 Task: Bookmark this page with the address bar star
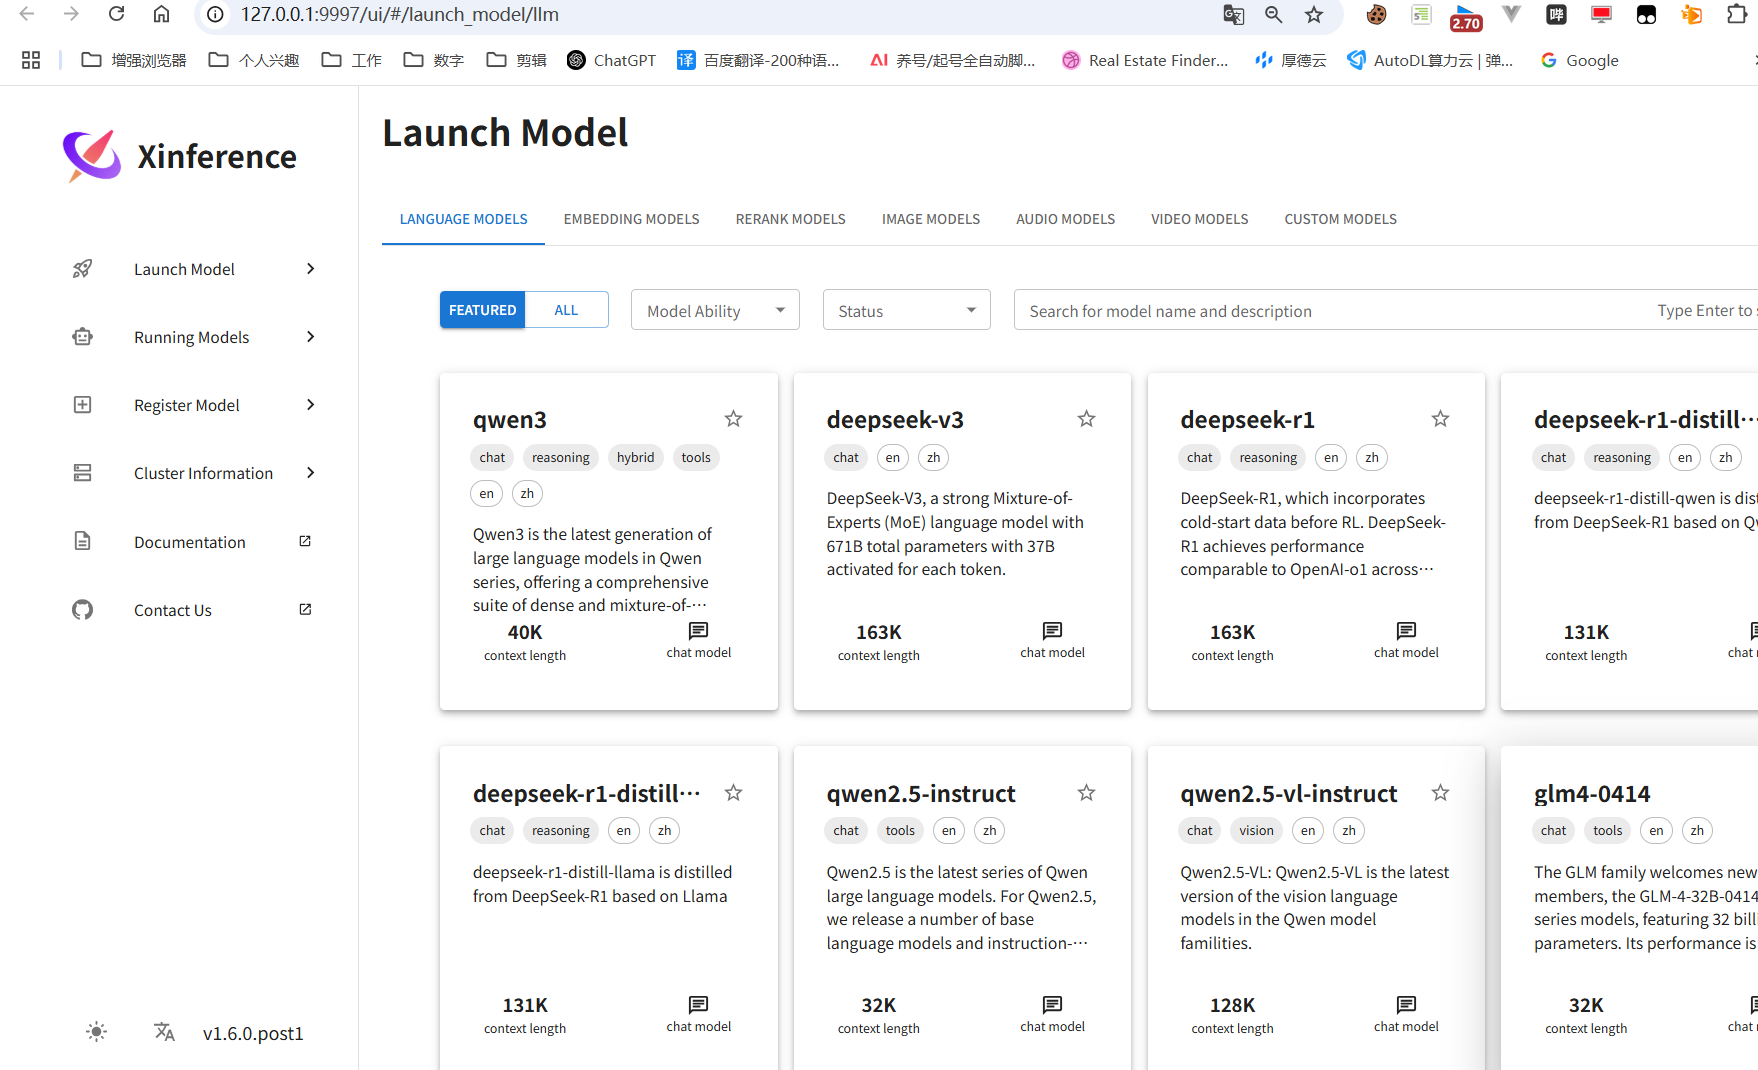(x=1314, y=14)
